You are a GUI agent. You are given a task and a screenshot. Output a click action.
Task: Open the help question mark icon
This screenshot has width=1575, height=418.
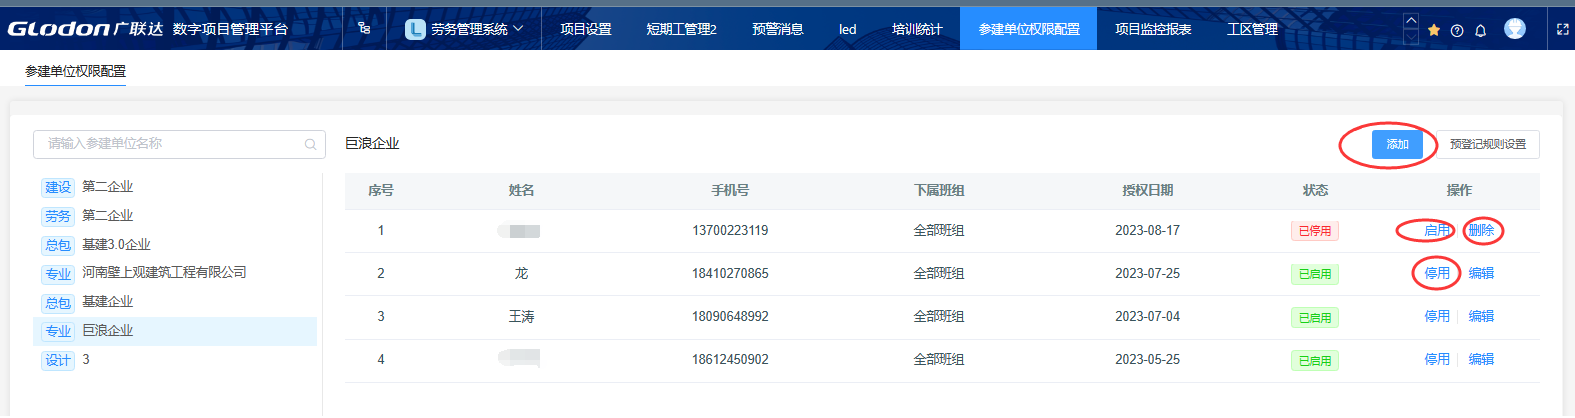click(1457, 30)
